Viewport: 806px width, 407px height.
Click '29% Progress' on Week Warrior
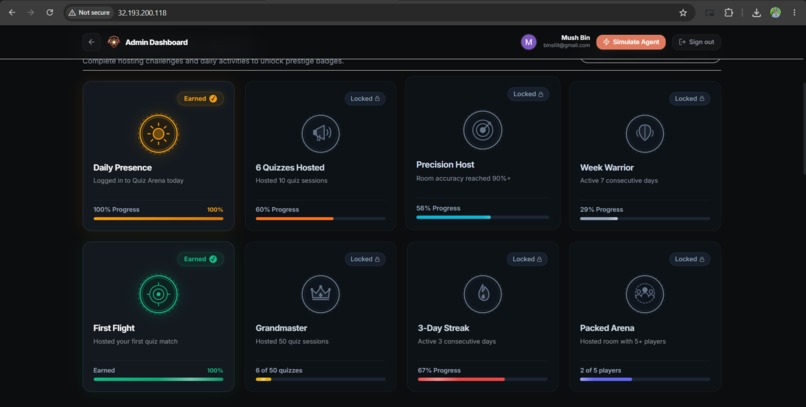tap(601, 210)
